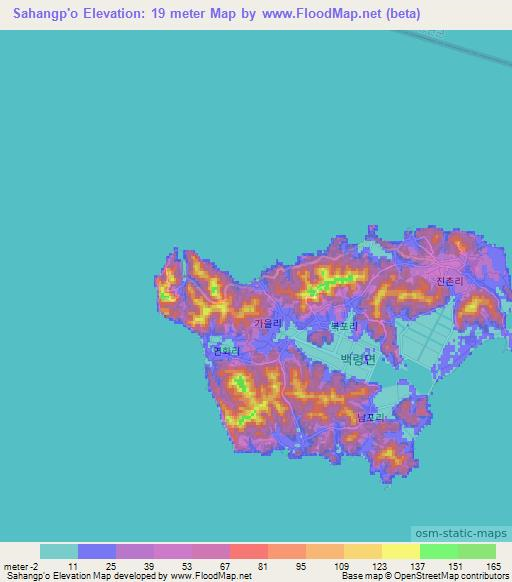Screen dimensions: 512x582
Task: Click the map label '연화리'
Action: coord(226,351)
